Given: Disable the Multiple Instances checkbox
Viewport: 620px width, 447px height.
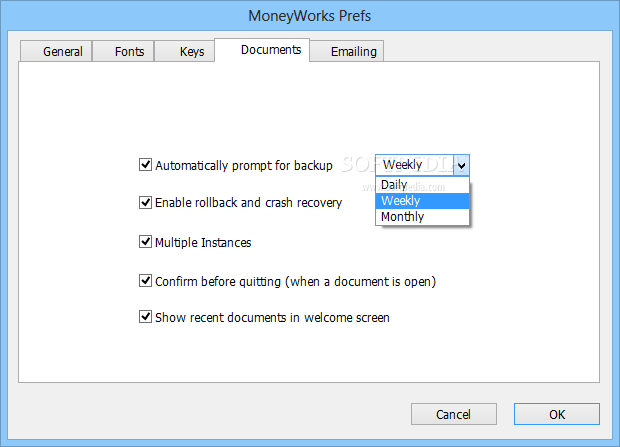Looking at the screenshot, I should (x=145, y=242).
